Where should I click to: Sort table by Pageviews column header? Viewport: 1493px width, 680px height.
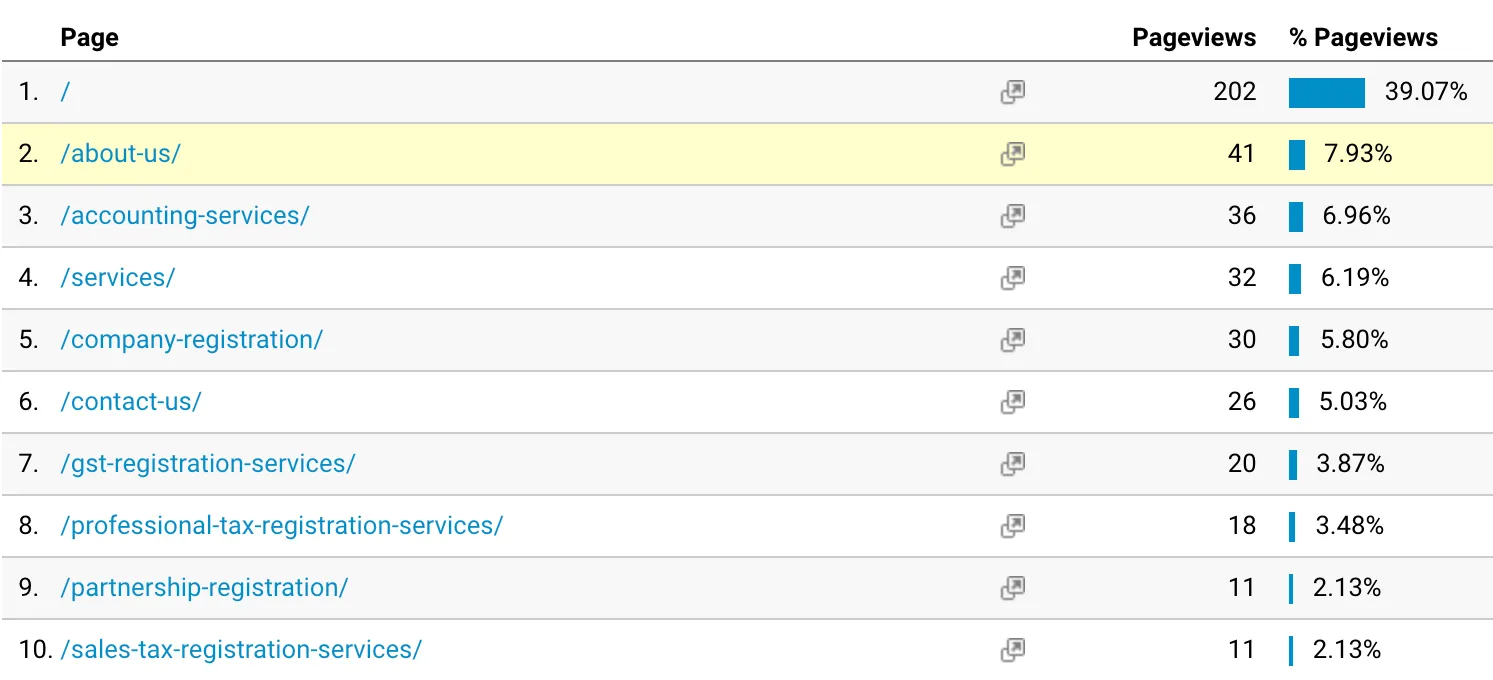coord(1194,38)
